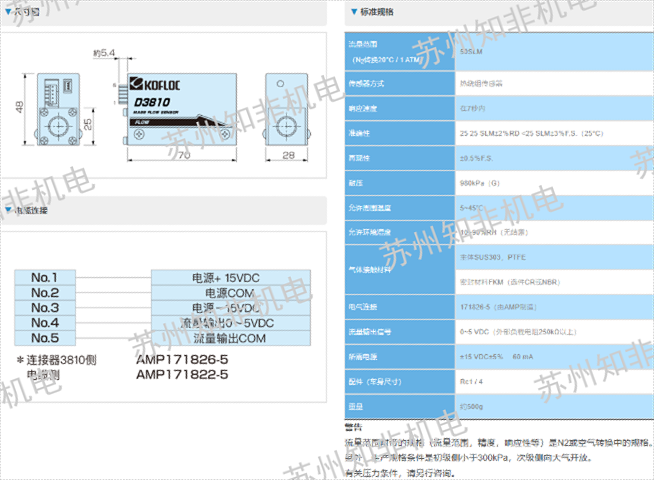Click the 流量输出信号 row label
654x480 pixels.
[x=370, y=332]
